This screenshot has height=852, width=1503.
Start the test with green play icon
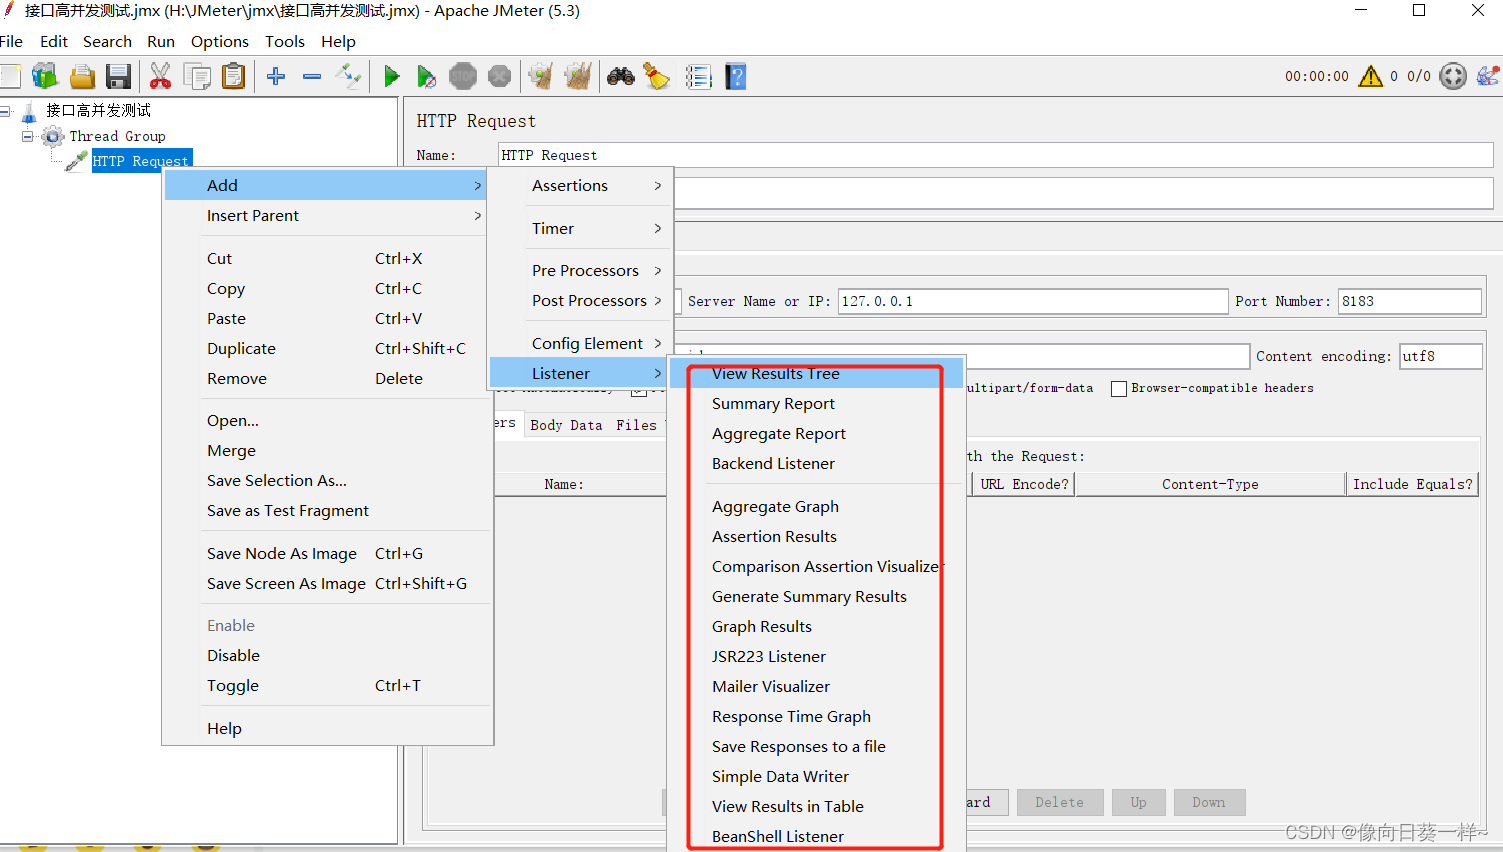pyautogui.click(x=391, y=76)
